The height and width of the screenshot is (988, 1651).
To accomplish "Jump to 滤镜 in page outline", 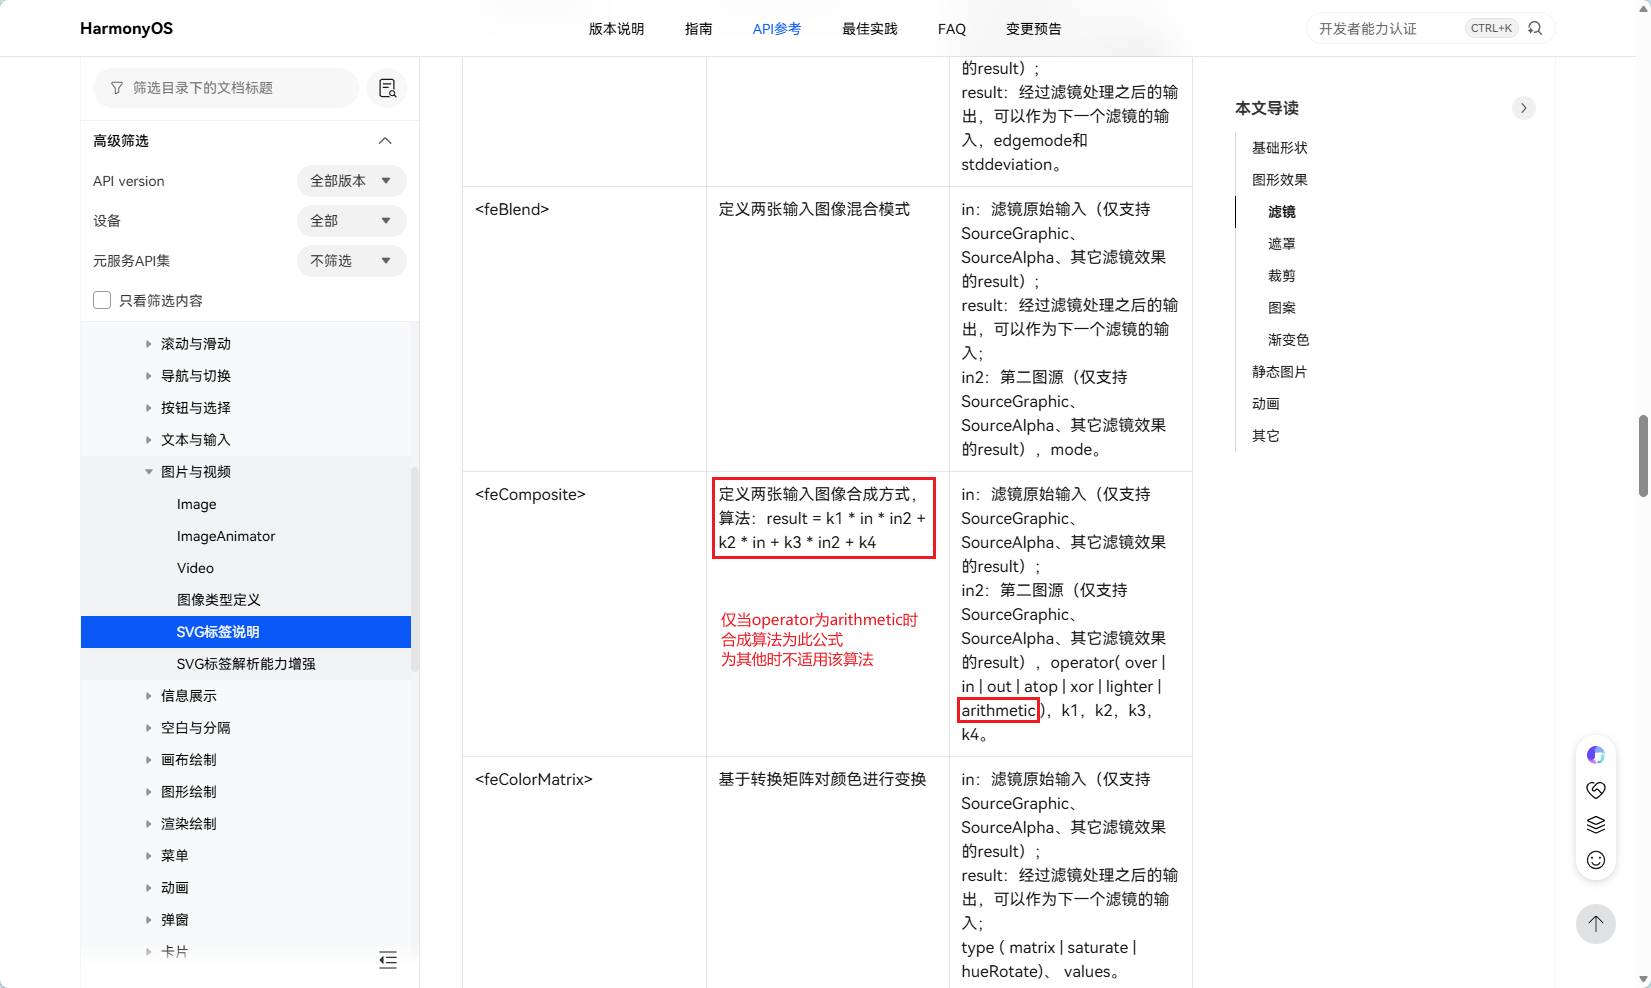I will click(x=1281, y=212).
